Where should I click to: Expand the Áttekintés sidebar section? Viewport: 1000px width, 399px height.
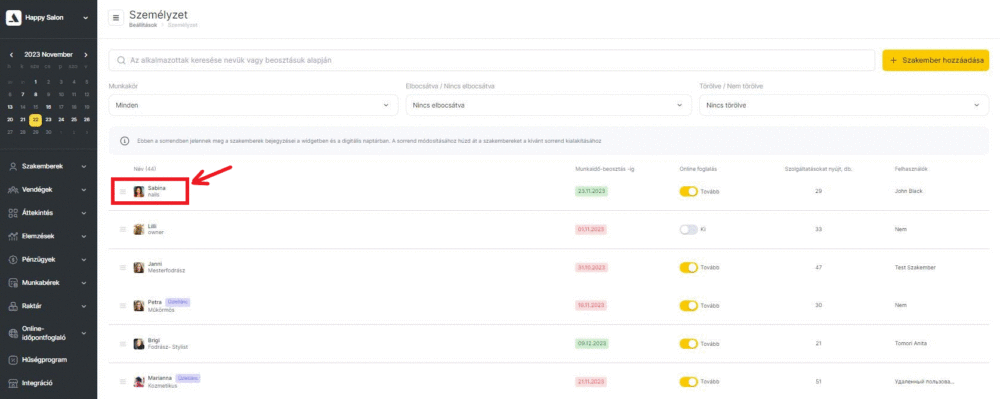click(x=84, y=213)
